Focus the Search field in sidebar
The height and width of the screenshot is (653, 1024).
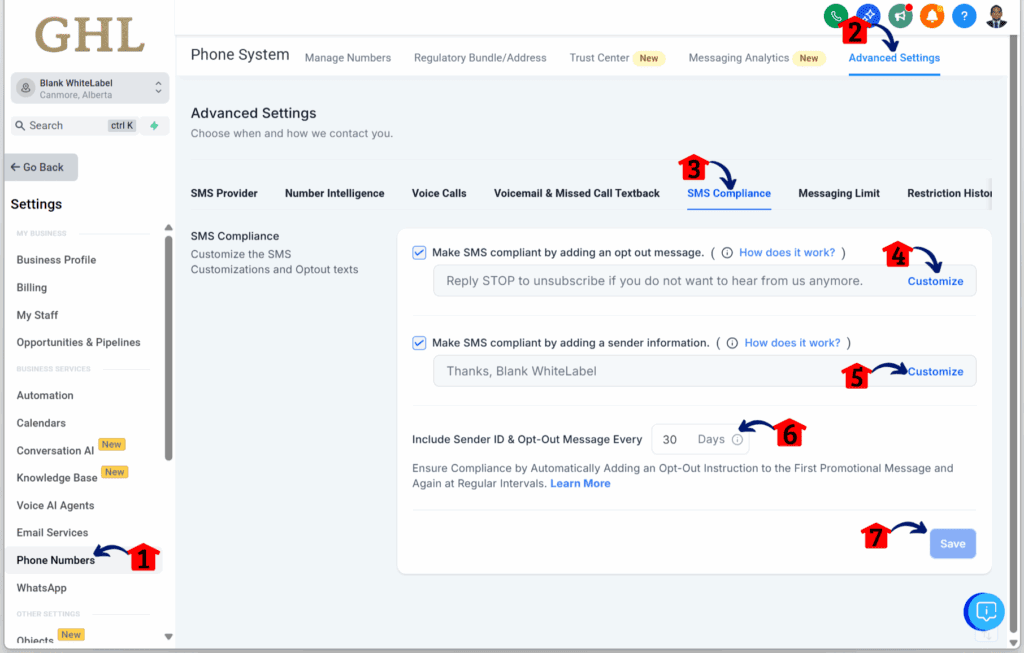pyautogui.click(x=73, y=125)
